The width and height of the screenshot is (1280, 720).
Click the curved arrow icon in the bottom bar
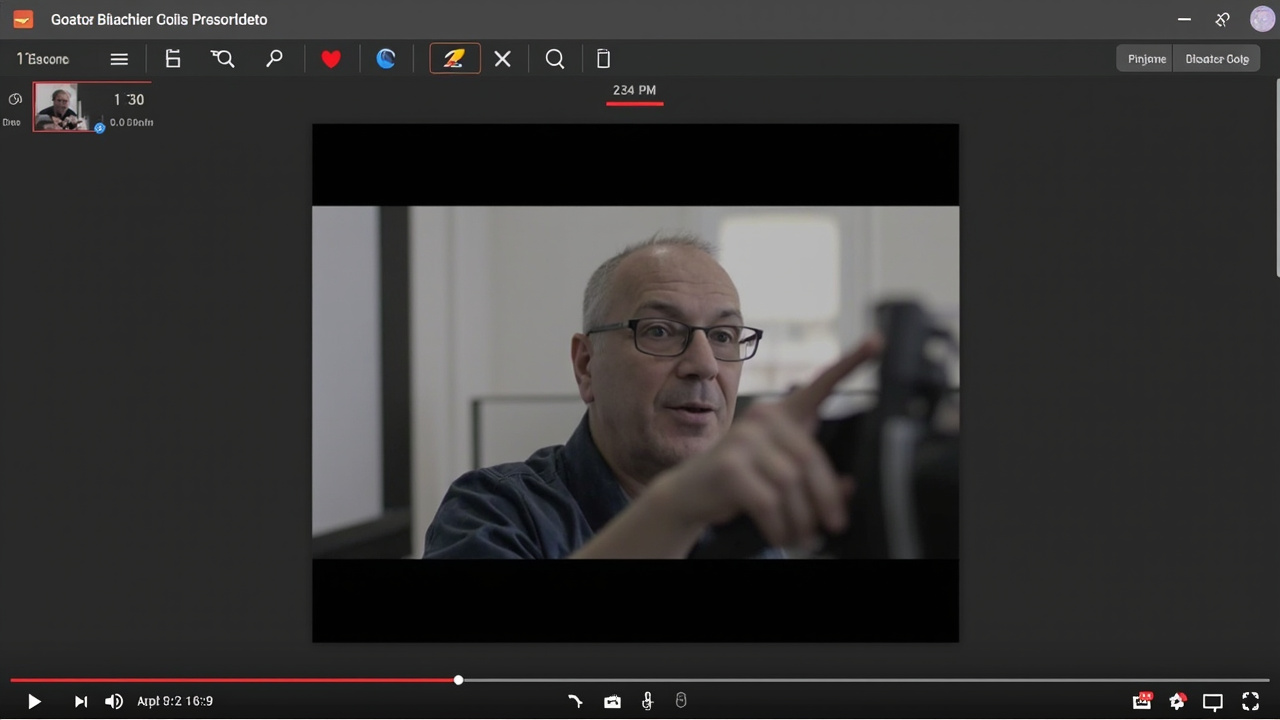coord(575,702)
